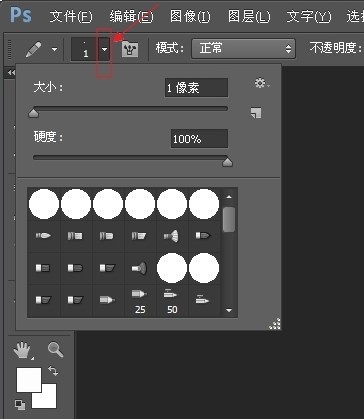Select the Hand tool
This screenshot has width=364, height=419.
[22, 350]
